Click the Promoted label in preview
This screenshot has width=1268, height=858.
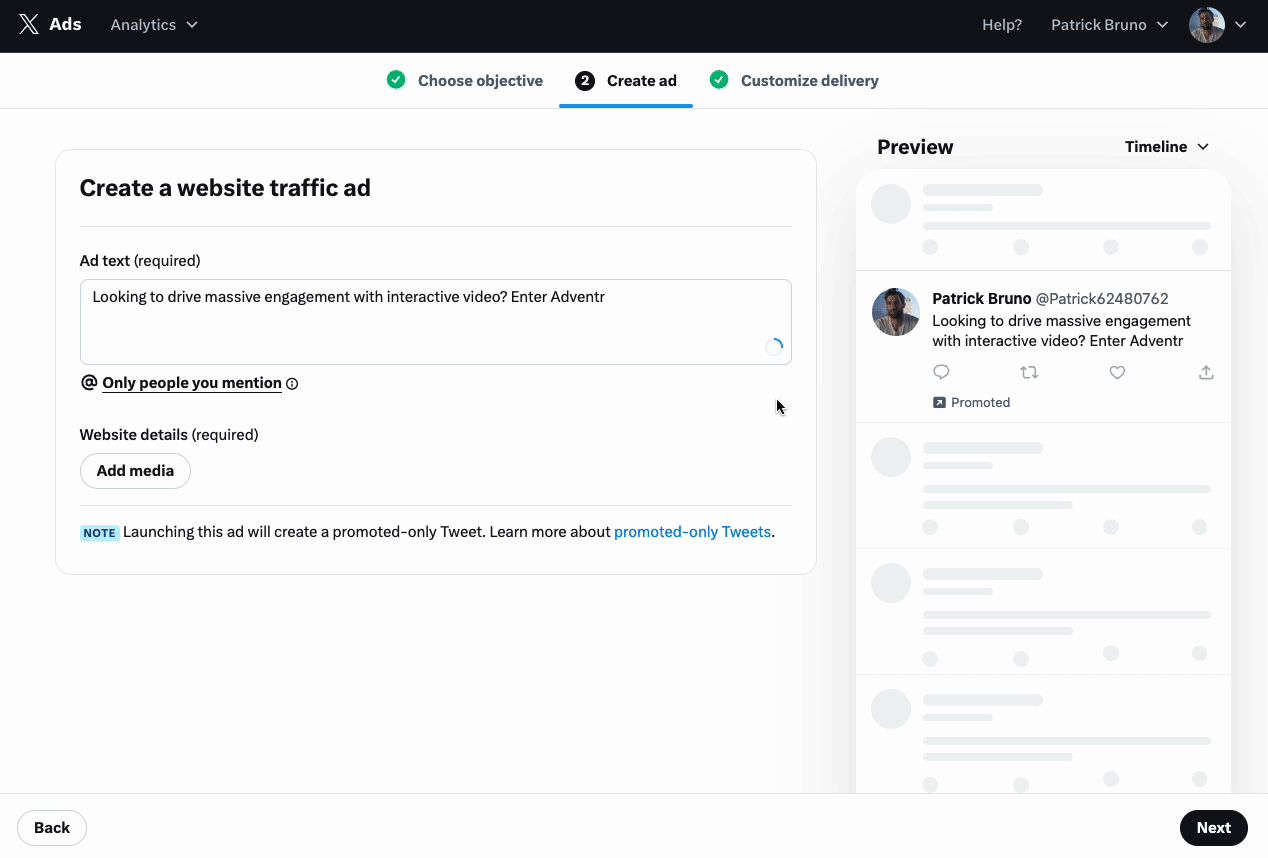coord(981,402)
